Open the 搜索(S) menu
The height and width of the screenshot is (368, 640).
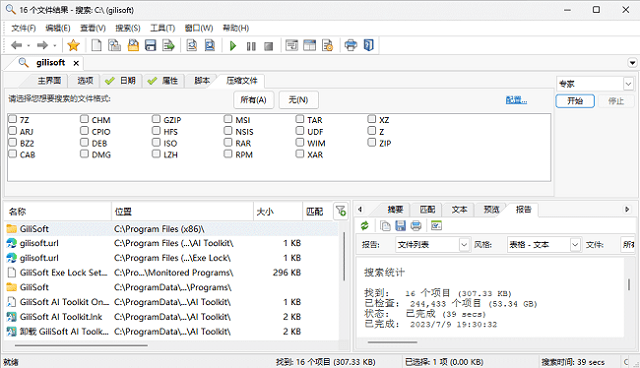pyautogui.click(x=127, y=28)
